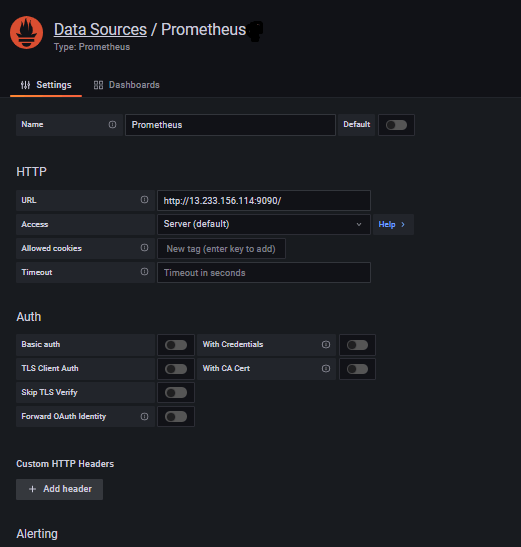The height and width of the screenshot is (547, 521).
Task: Open the Access Server (default) dropdown
Action: coord(264,224)
